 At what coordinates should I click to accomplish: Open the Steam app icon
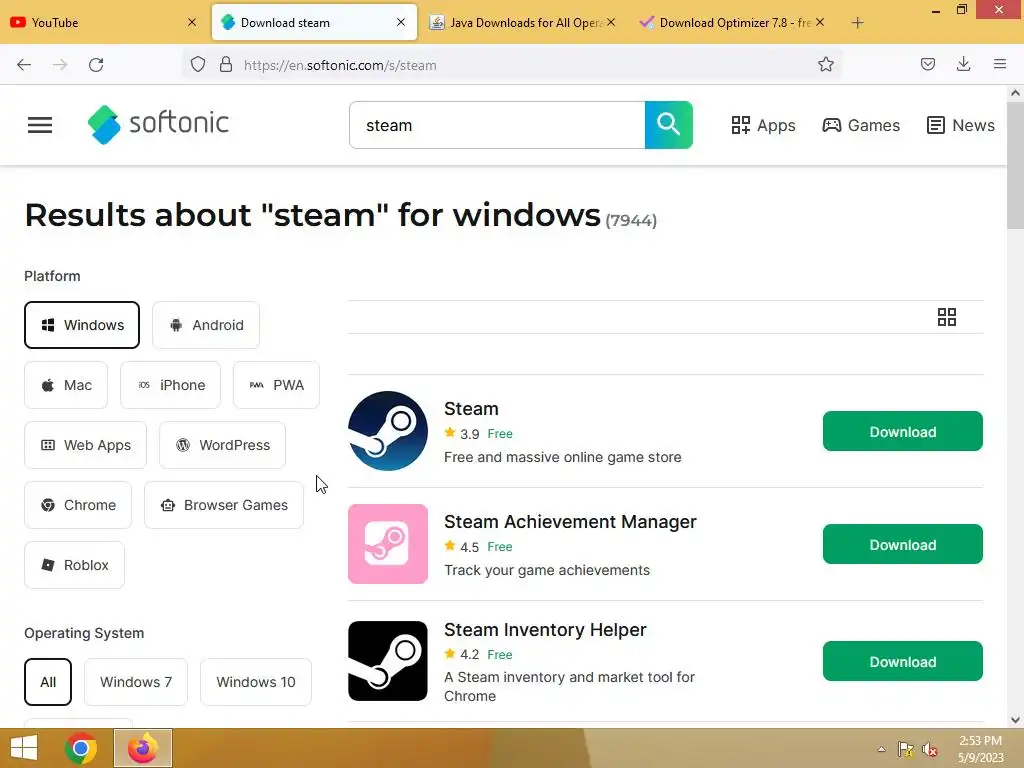point(388,431)
